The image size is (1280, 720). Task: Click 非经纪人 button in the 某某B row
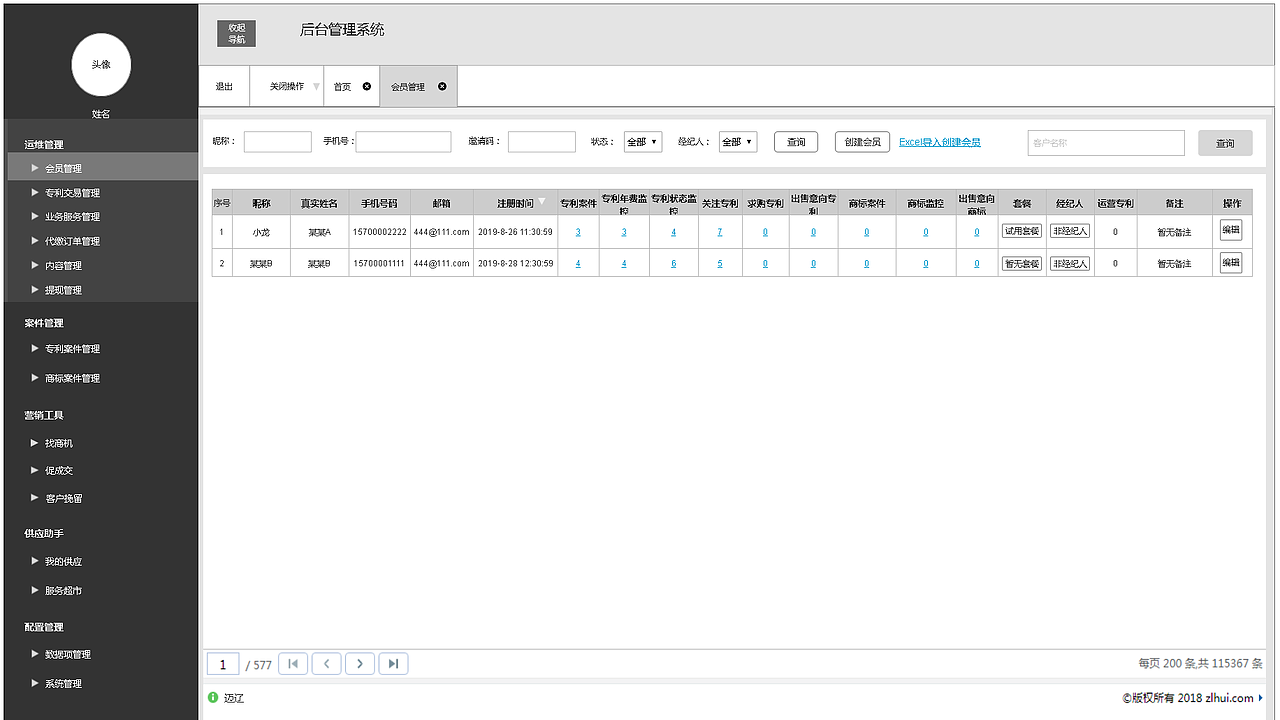tap(1070, 264)
